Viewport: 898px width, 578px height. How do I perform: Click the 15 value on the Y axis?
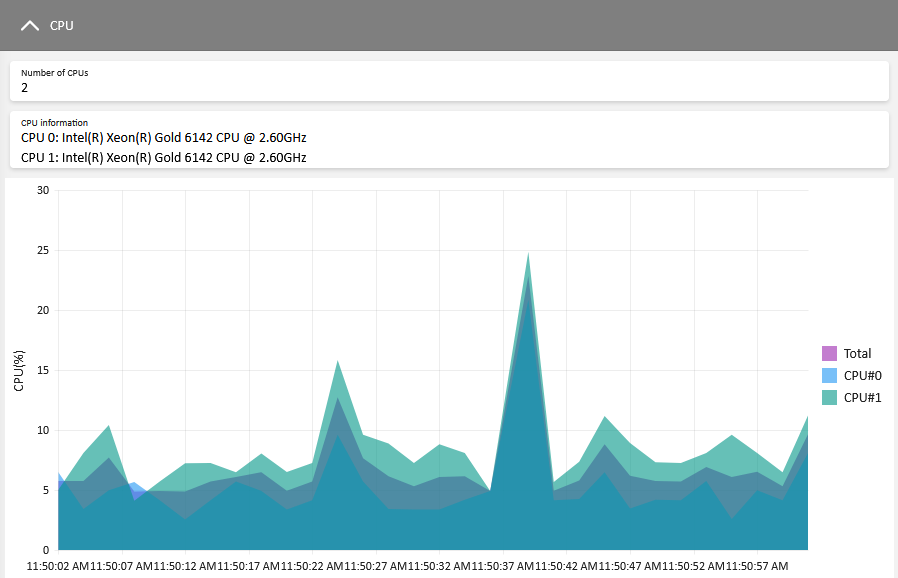[x=42, y=370]
